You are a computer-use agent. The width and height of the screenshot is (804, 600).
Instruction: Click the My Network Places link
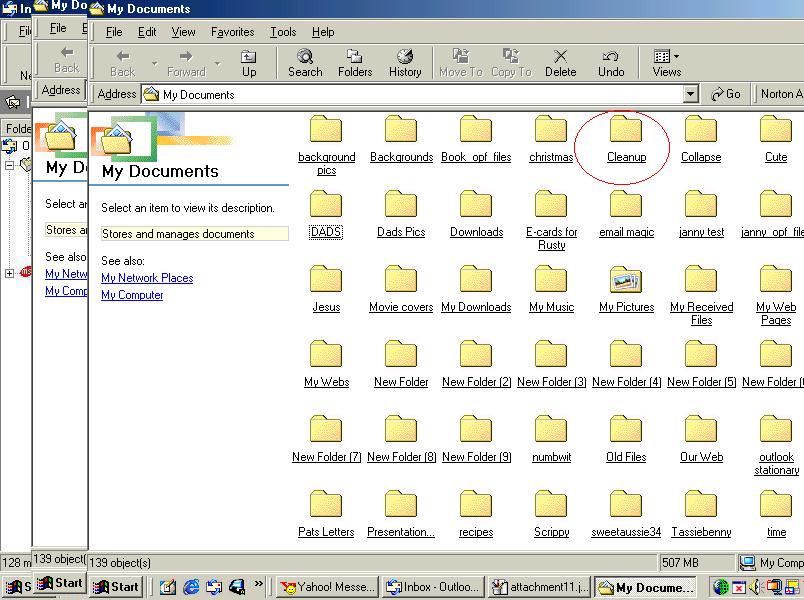[x=147, y=278]
